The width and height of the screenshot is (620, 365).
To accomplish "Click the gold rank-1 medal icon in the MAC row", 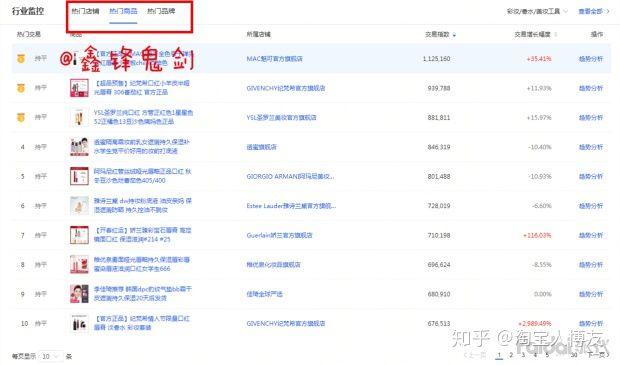I will [x=21, y=59].
